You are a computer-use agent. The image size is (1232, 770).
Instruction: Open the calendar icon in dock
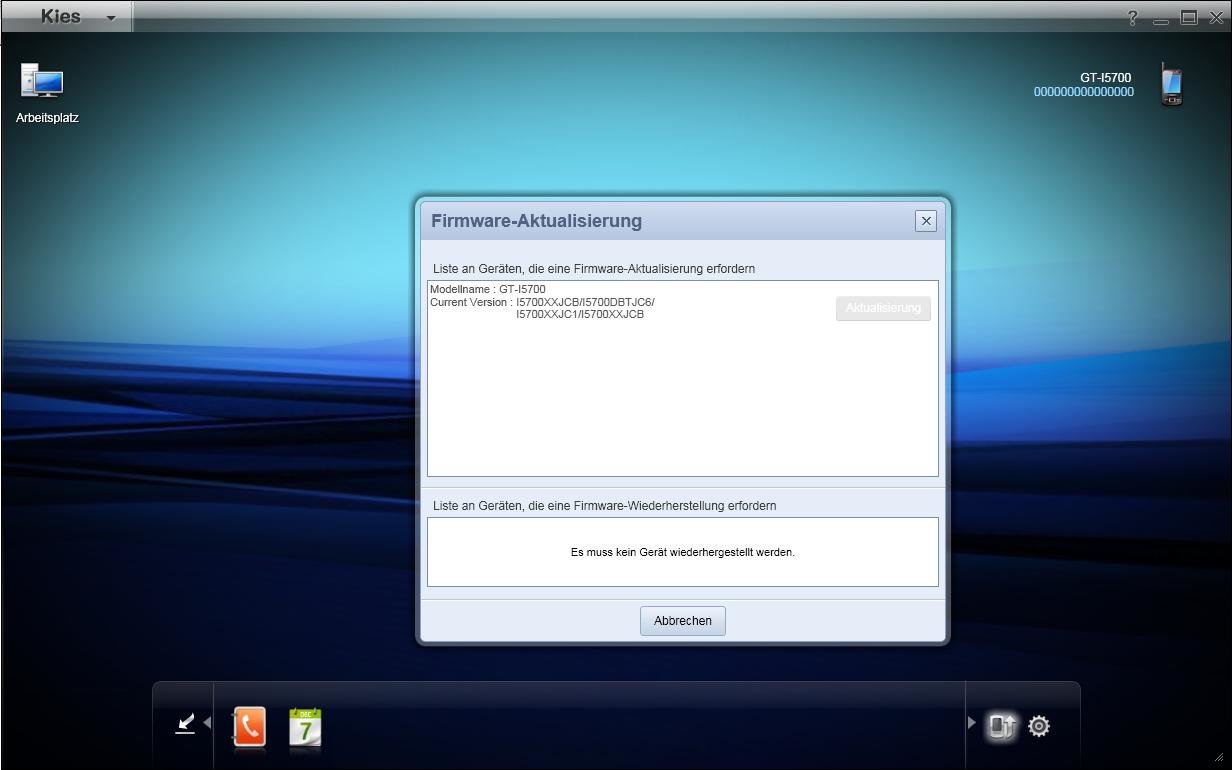(x=305, y=727)
